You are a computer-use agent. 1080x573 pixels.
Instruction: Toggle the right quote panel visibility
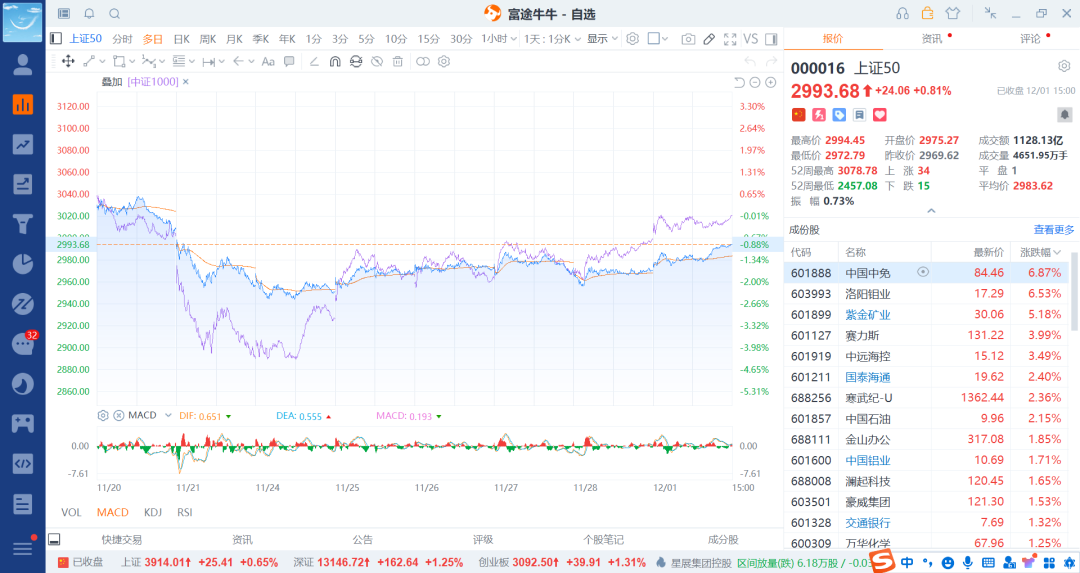click(x=771, y=39)
